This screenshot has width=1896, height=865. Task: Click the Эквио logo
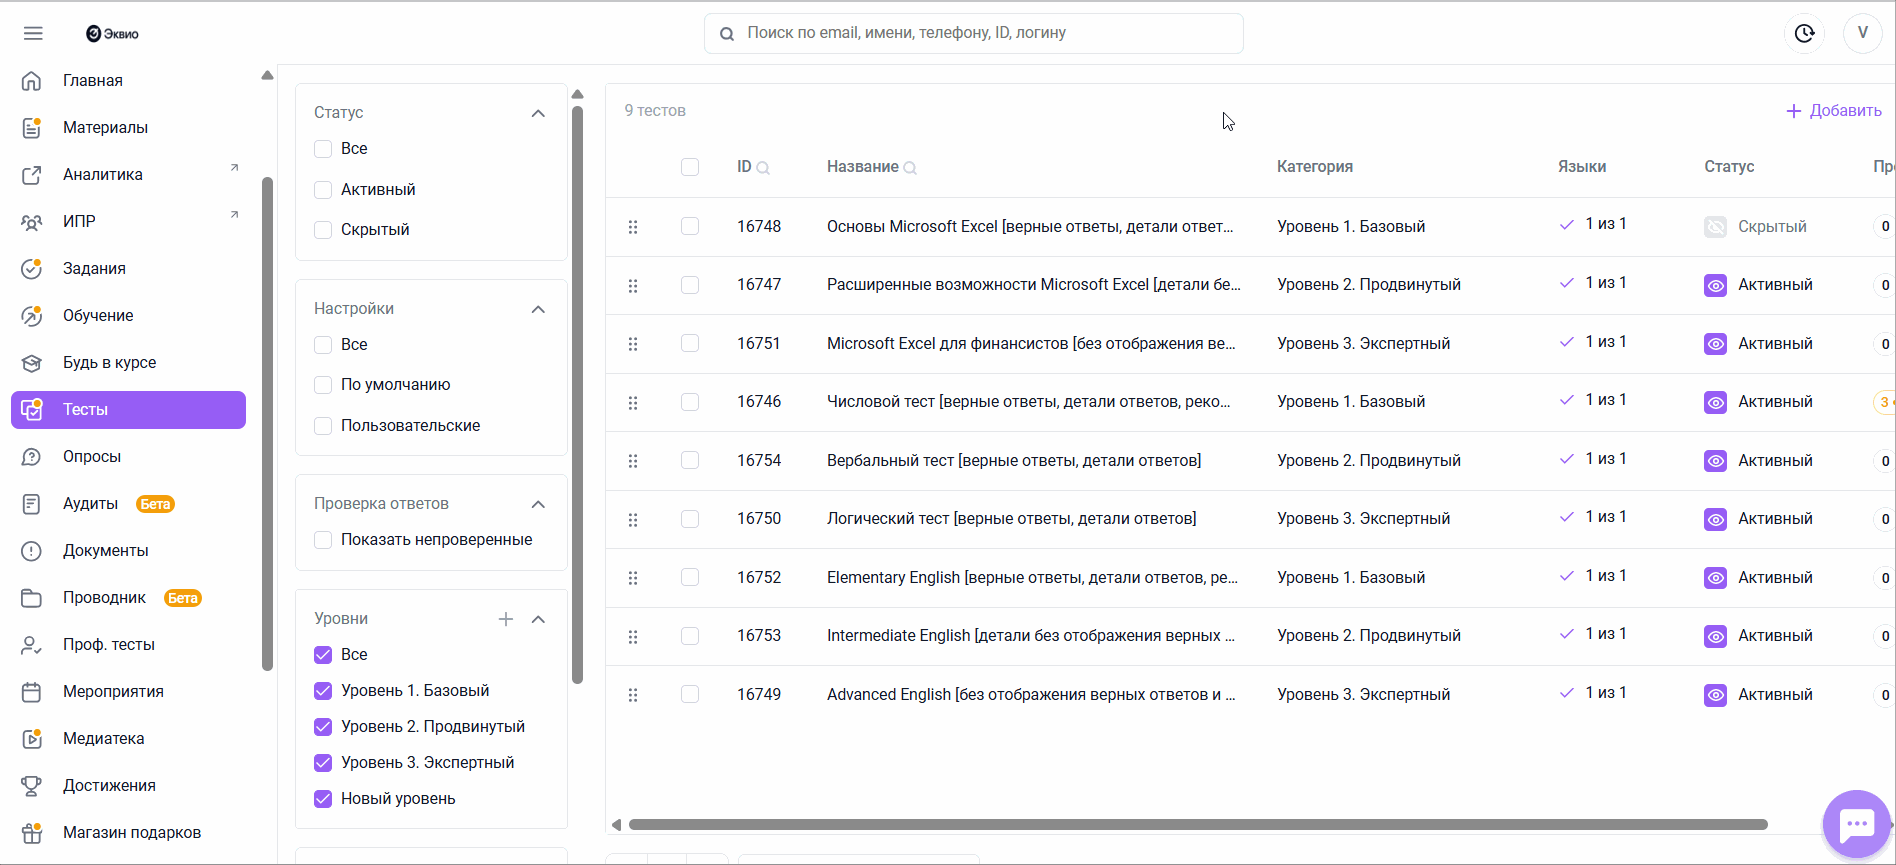click(112, 33)
